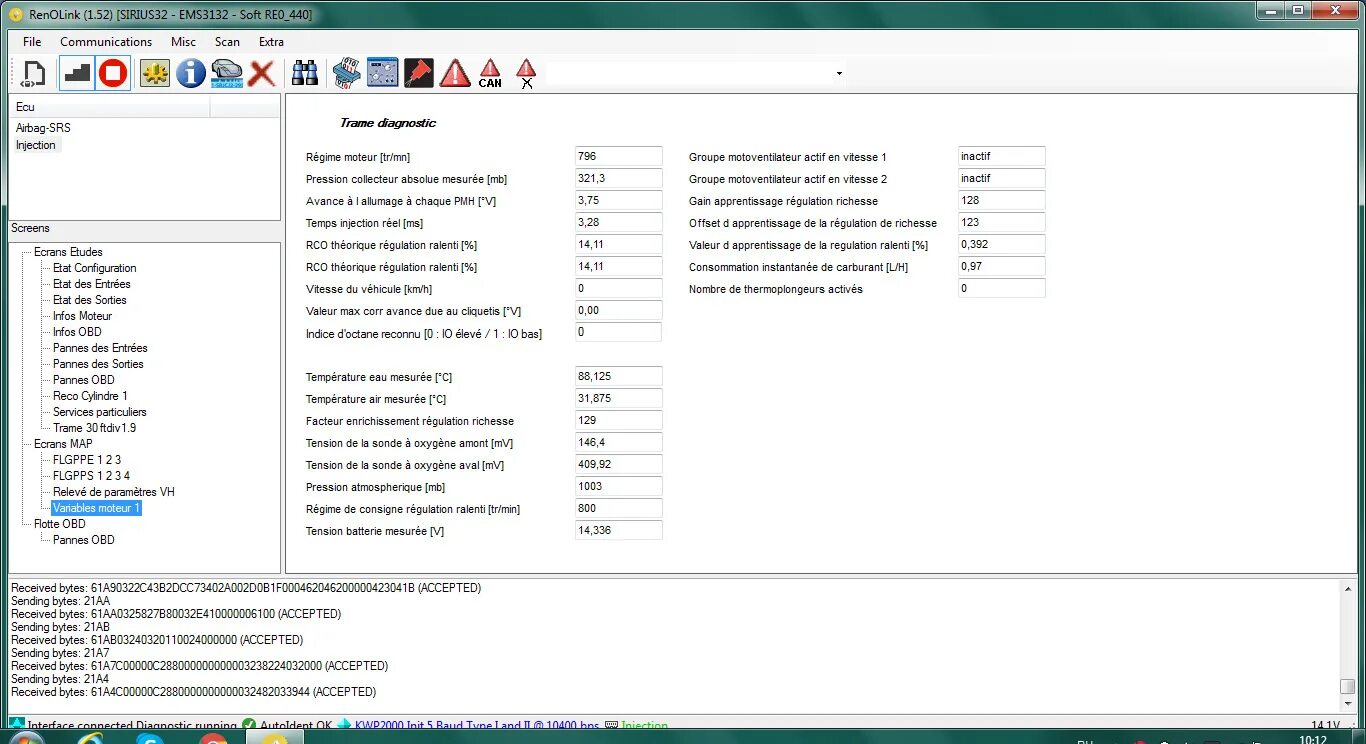The image size is (1366, 744).
Task: Open Services particuliers screen
Action: [x=100, y=412]
